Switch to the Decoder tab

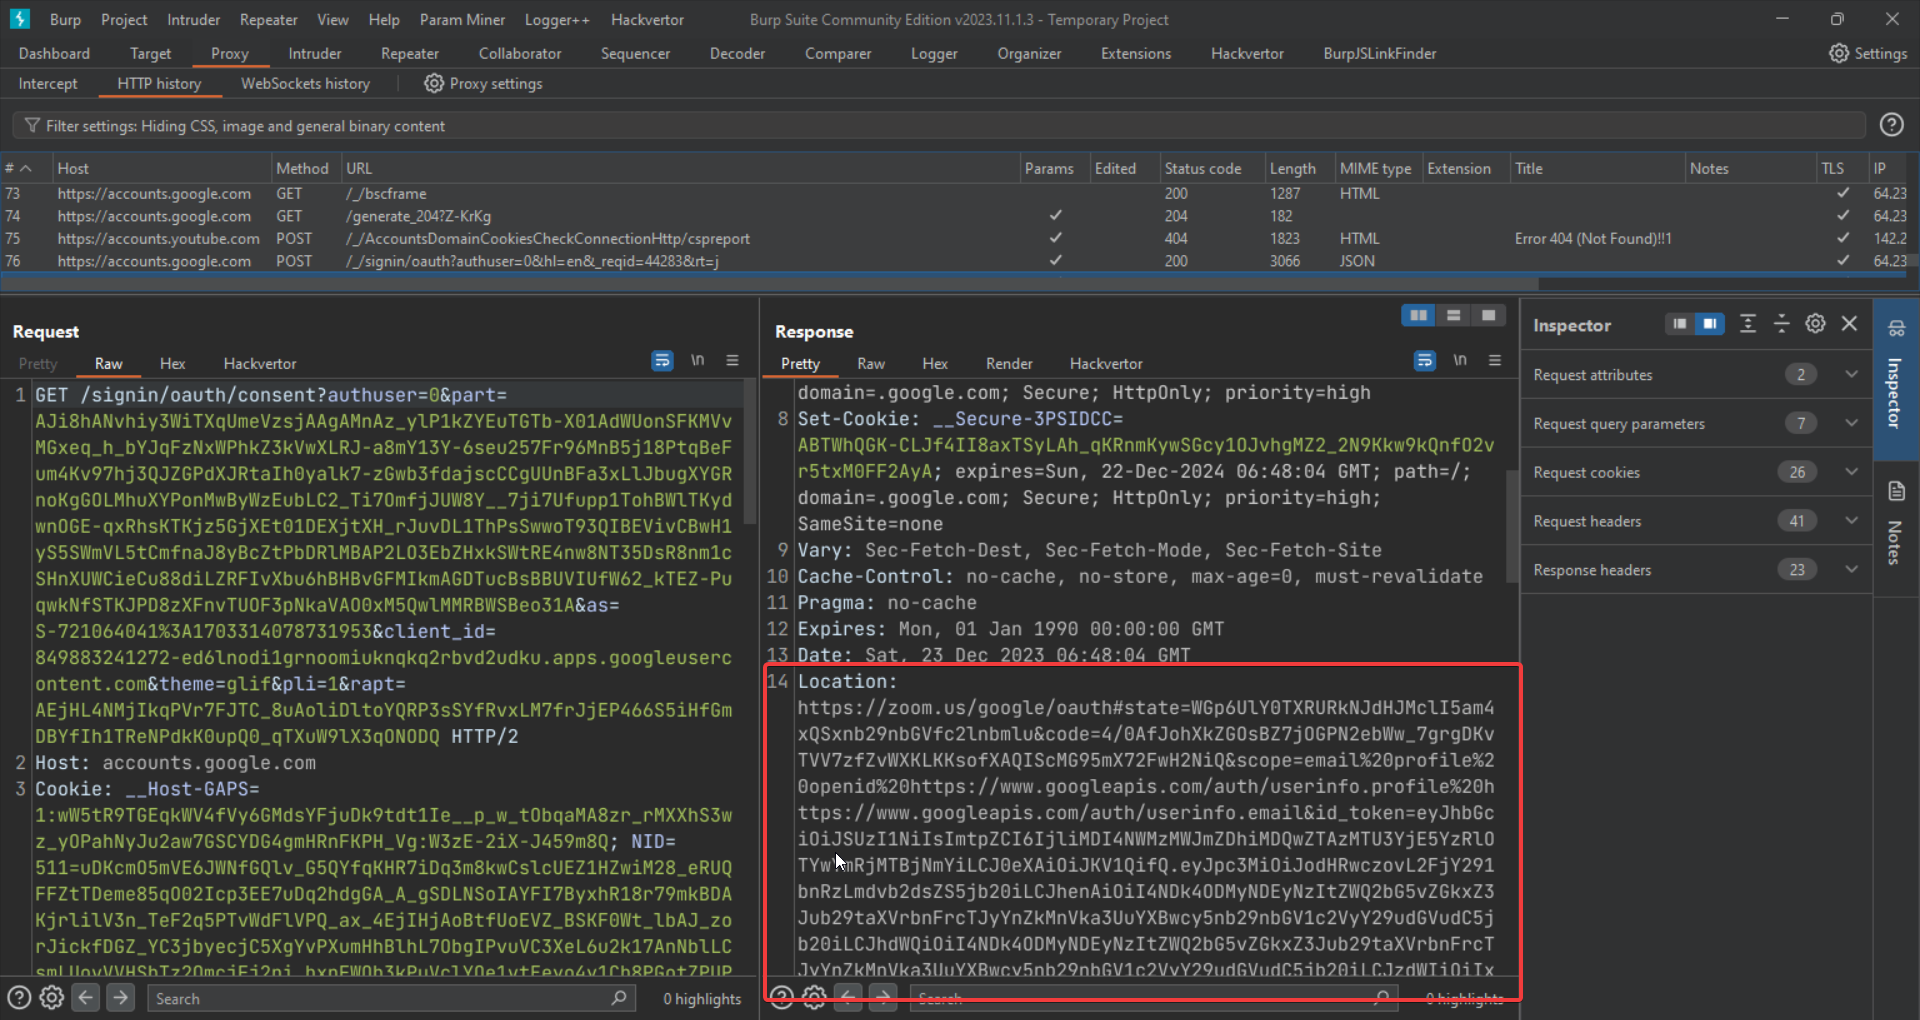click(737, 53)
